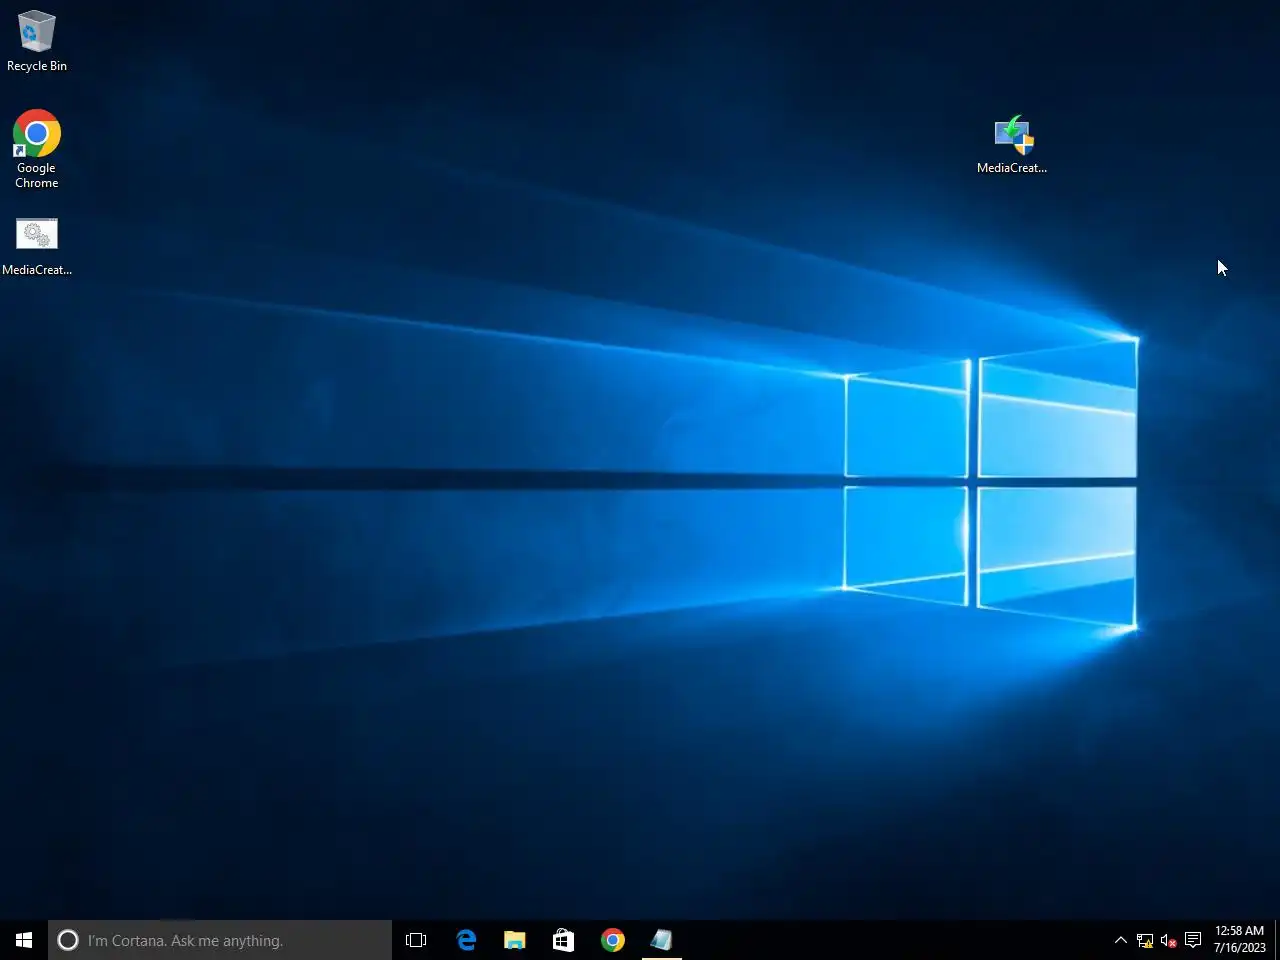The height and width of the screenshot is (960, 1280).
Task: Select the MediaCreat... icon with gears at left
Action: [x=37, y=246]
